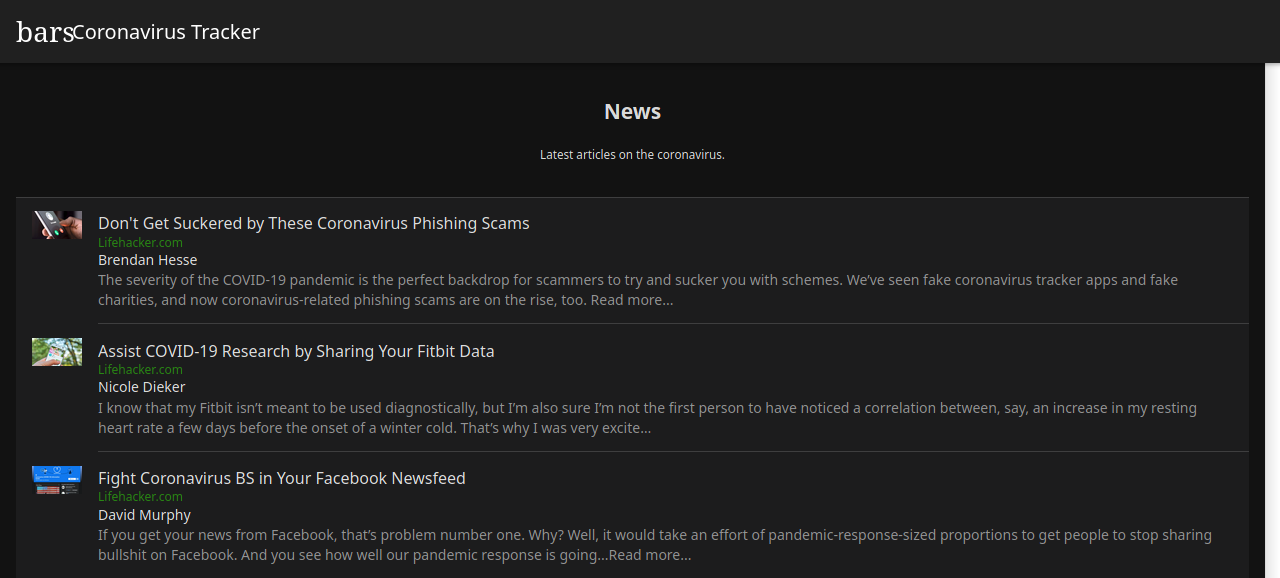
Task: Open the phishing scams article thumbnail
Action: (x=57, y=225)
